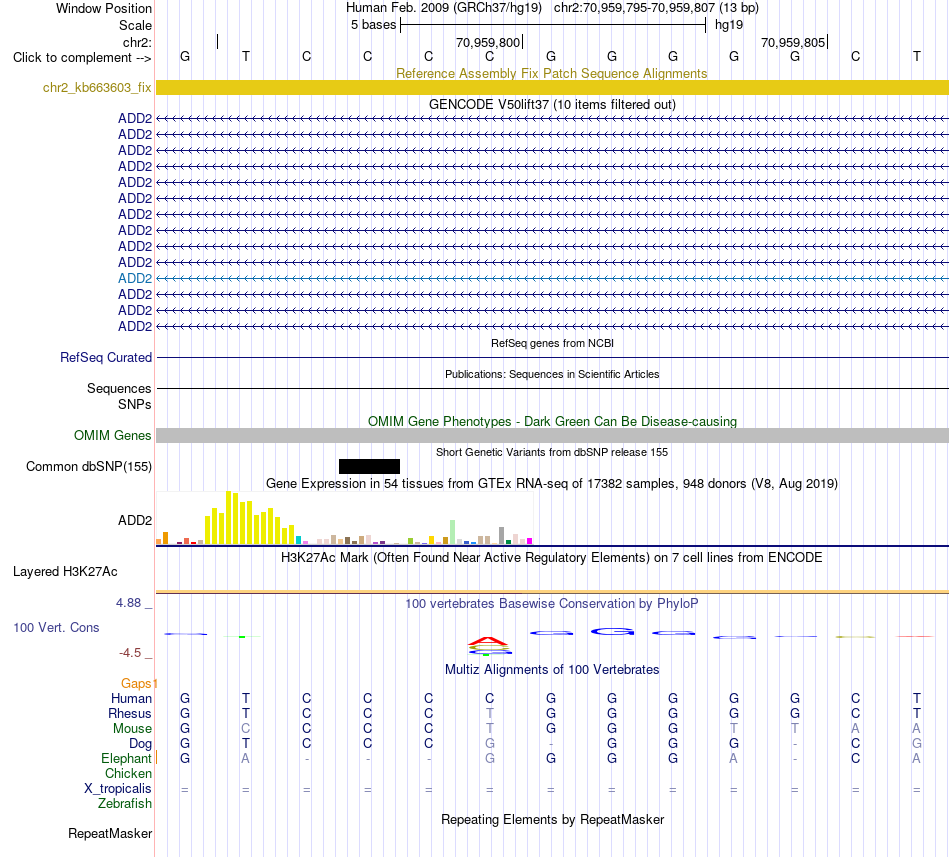The width and height of the screenshot is (950, 857).
Task: Select the Elephant alignment row label
Action: 126,758
